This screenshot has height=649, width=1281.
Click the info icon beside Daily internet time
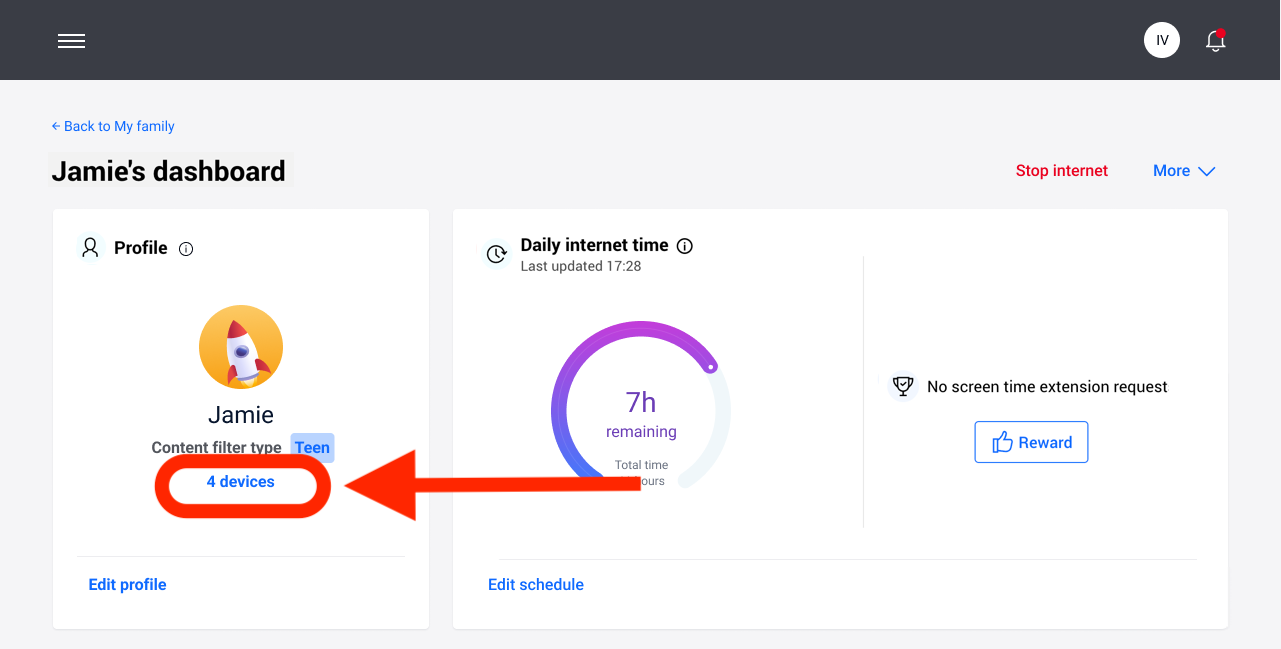click(x=684, y=245)
